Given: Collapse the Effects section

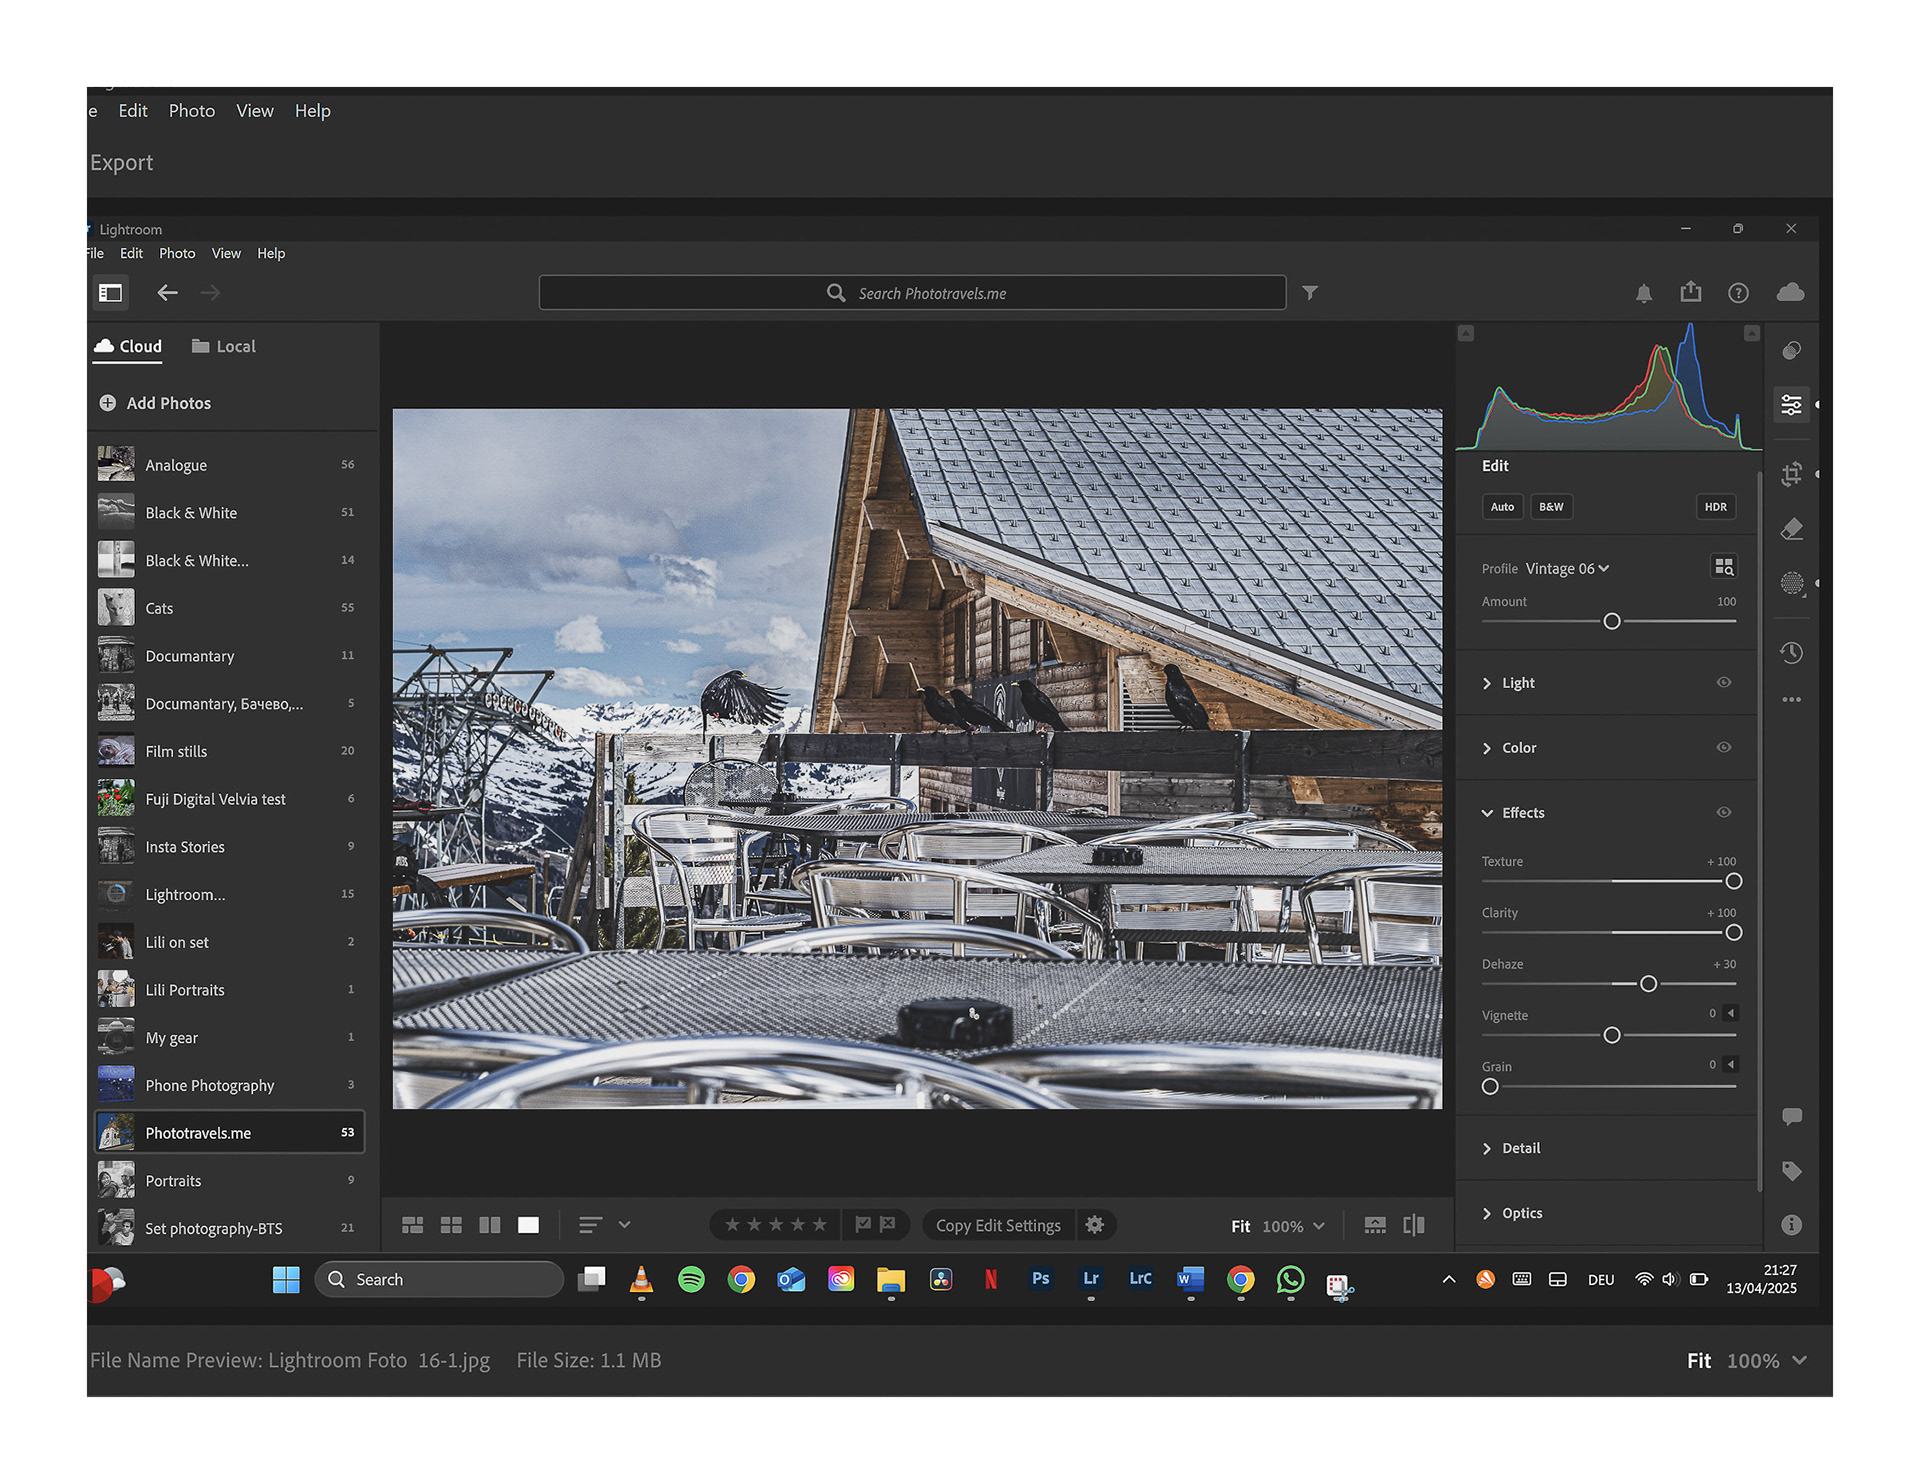Looking at the screenshot, I should pos(1487,813).
